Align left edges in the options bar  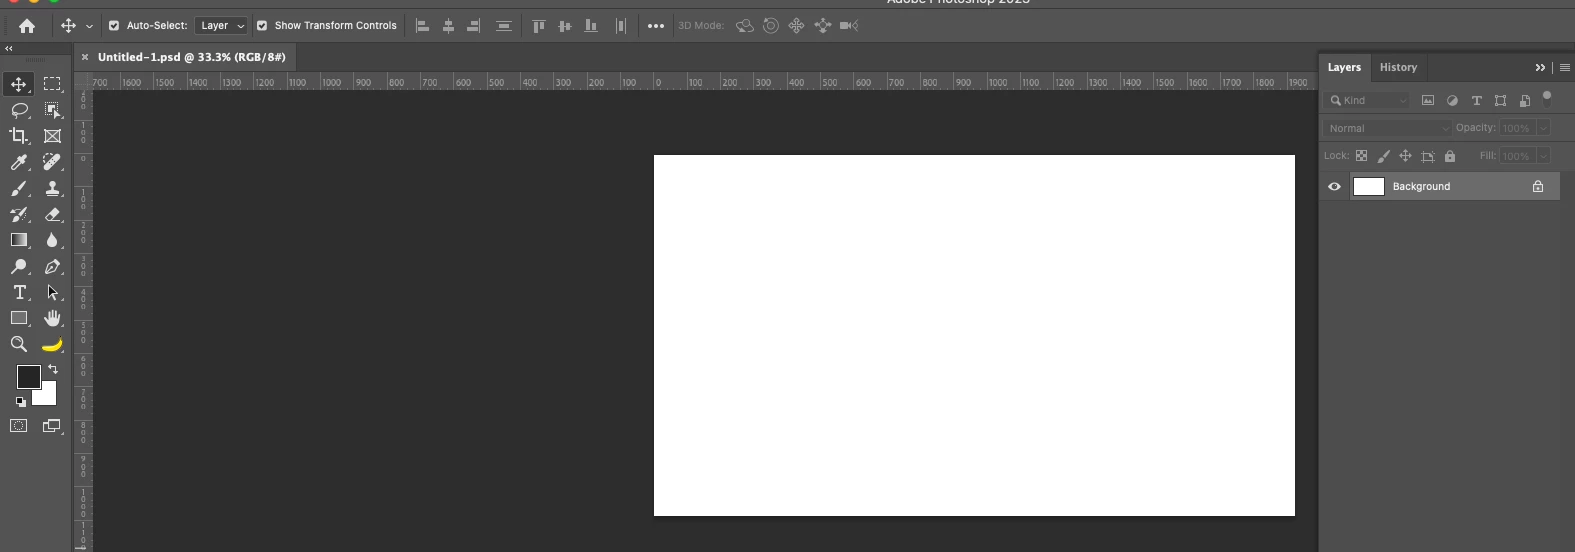coord(422,26)
